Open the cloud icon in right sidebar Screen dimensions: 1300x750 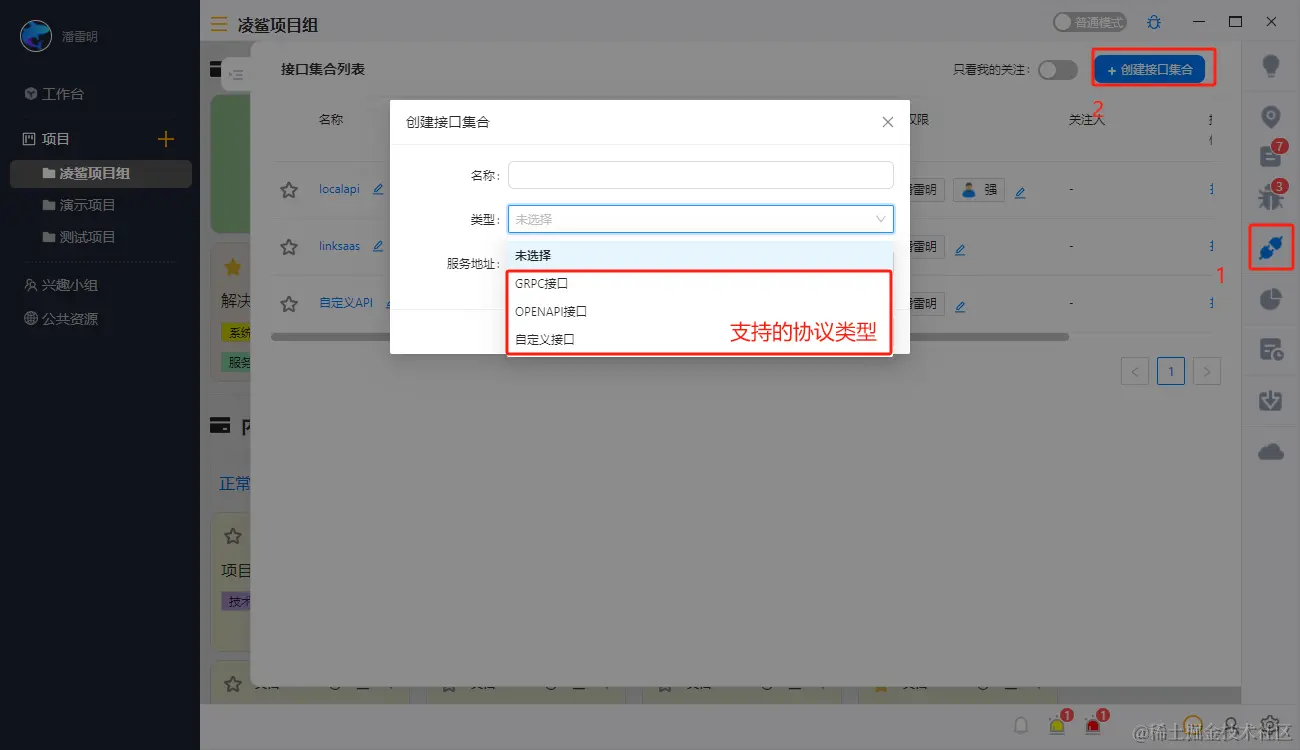pos(1271,452)
